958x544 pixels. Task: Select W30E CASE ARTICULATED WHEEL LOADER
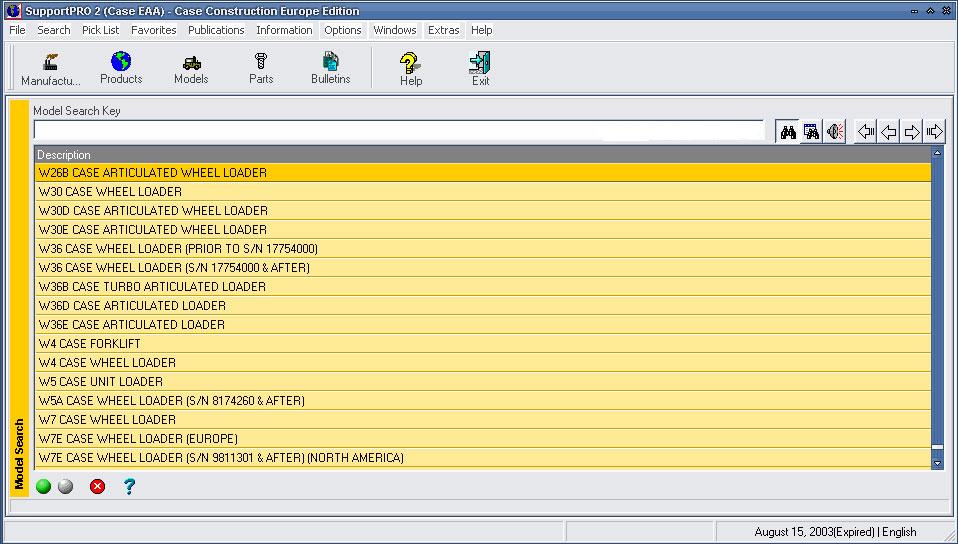coord(483,230)
